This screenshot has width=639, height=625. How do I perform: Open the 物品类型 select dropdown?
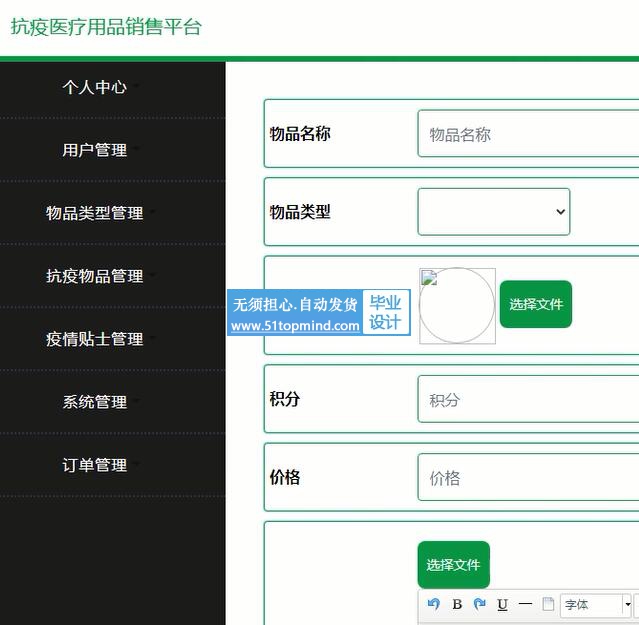coord(494,212)
